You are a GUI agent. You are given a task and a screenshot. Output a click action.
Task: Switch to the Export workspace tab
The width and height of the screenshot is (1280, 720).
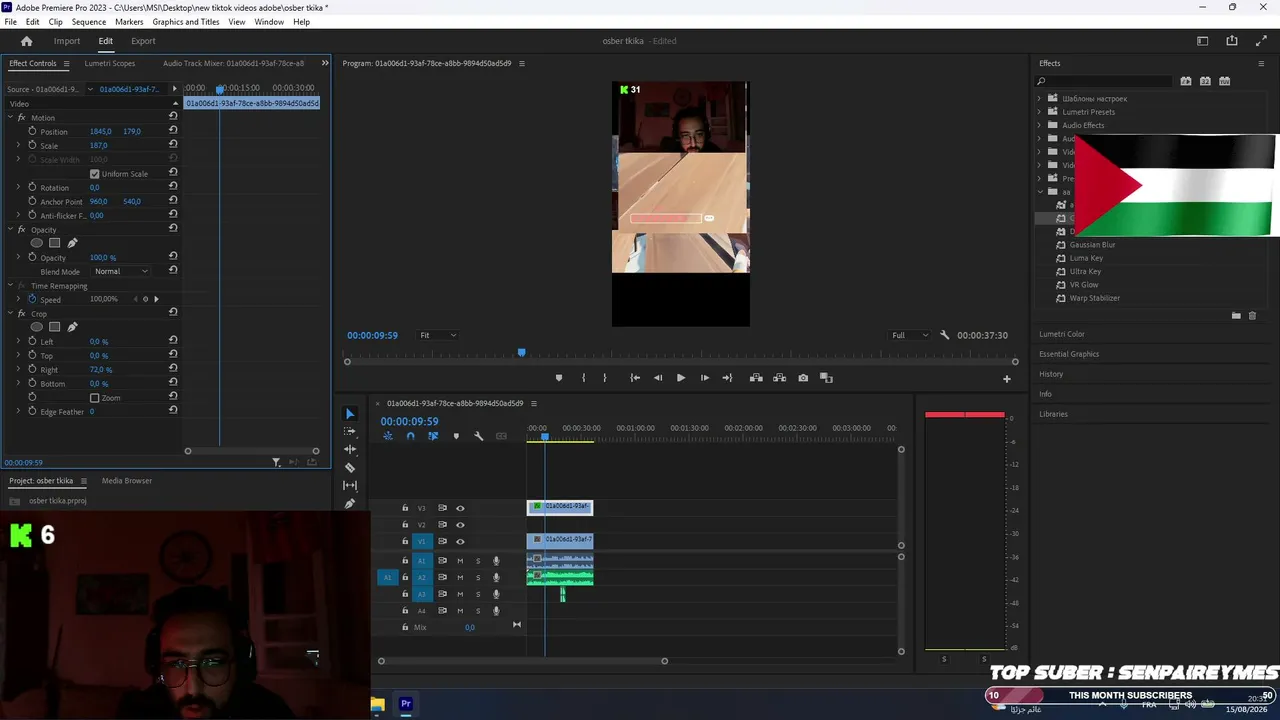point(143,41)
